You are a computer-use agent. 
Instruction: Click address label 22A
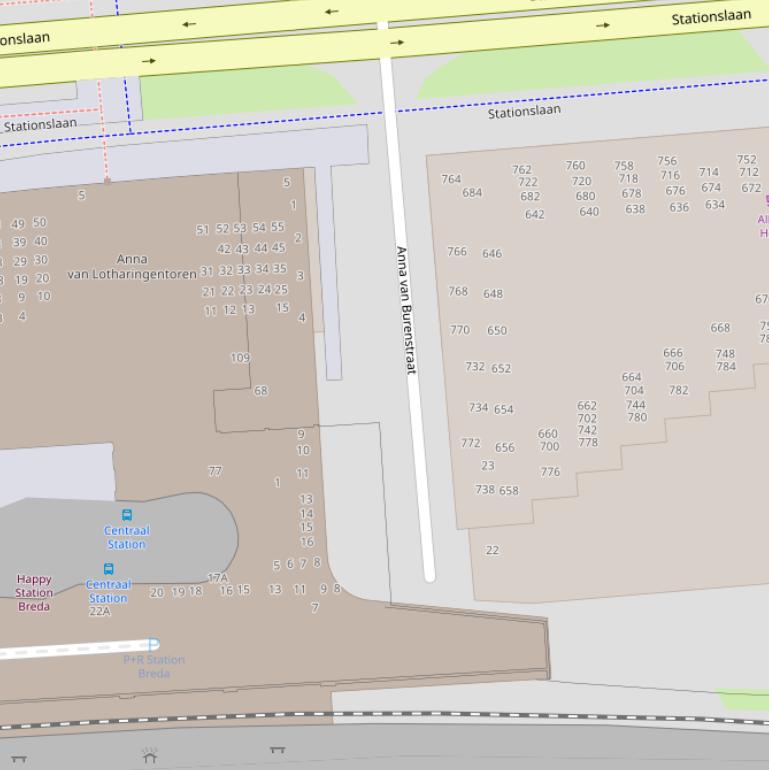100,611
